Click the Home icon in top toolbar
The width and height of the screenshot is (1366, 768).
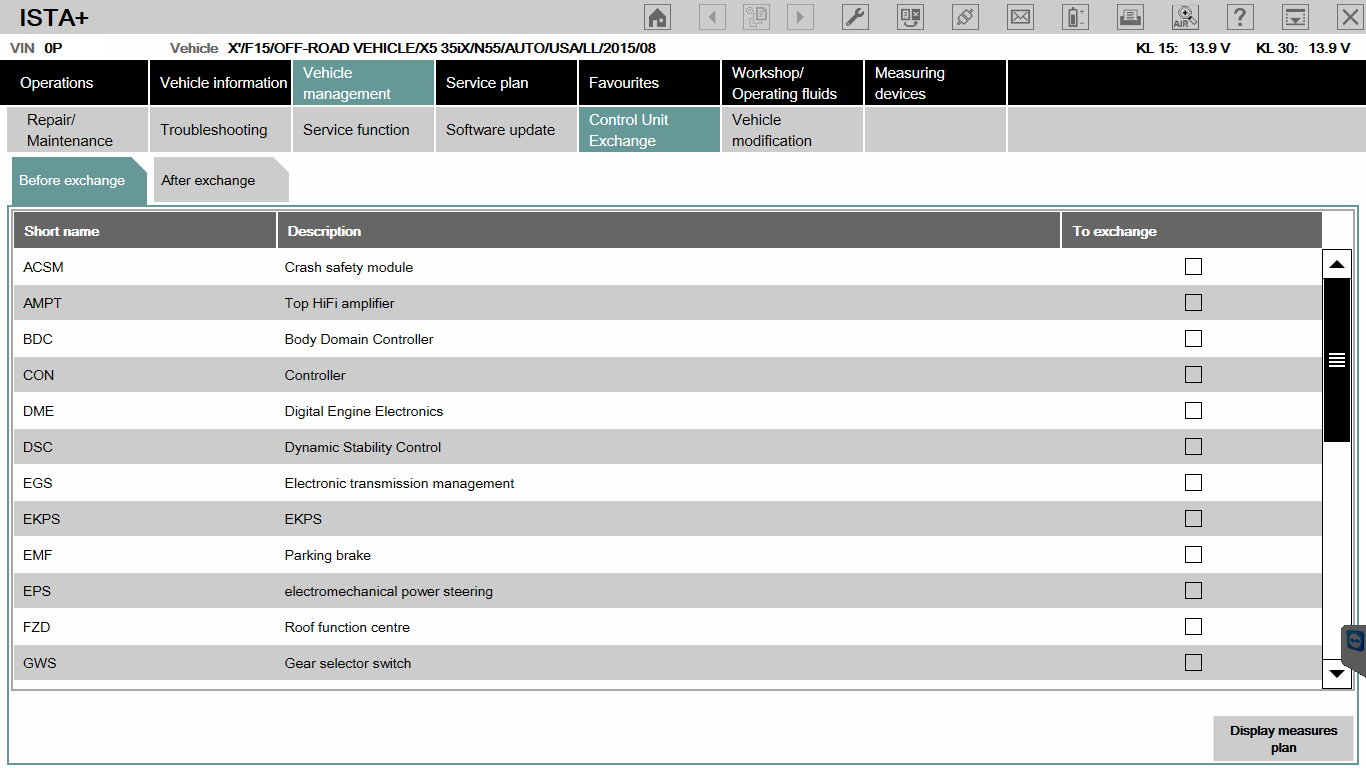click(x=657, y=17)
